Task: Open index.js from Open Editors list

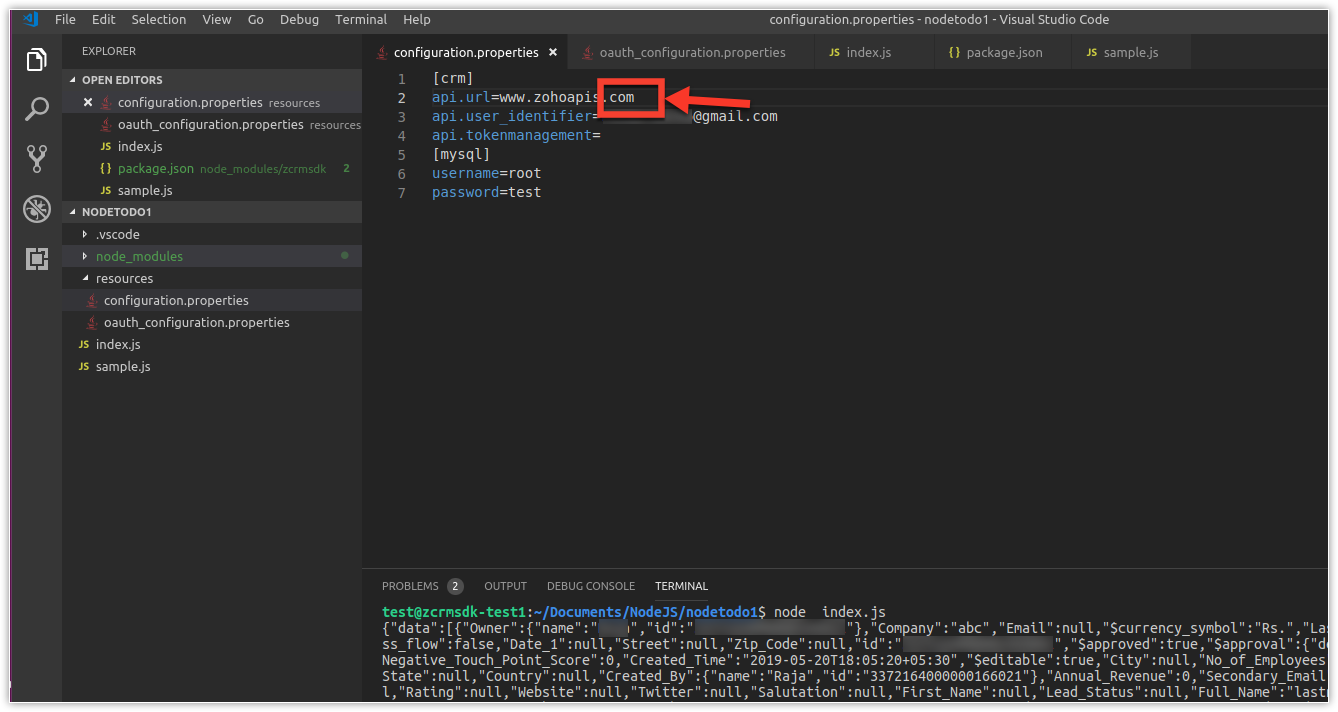Action: [x=212, y=146]
